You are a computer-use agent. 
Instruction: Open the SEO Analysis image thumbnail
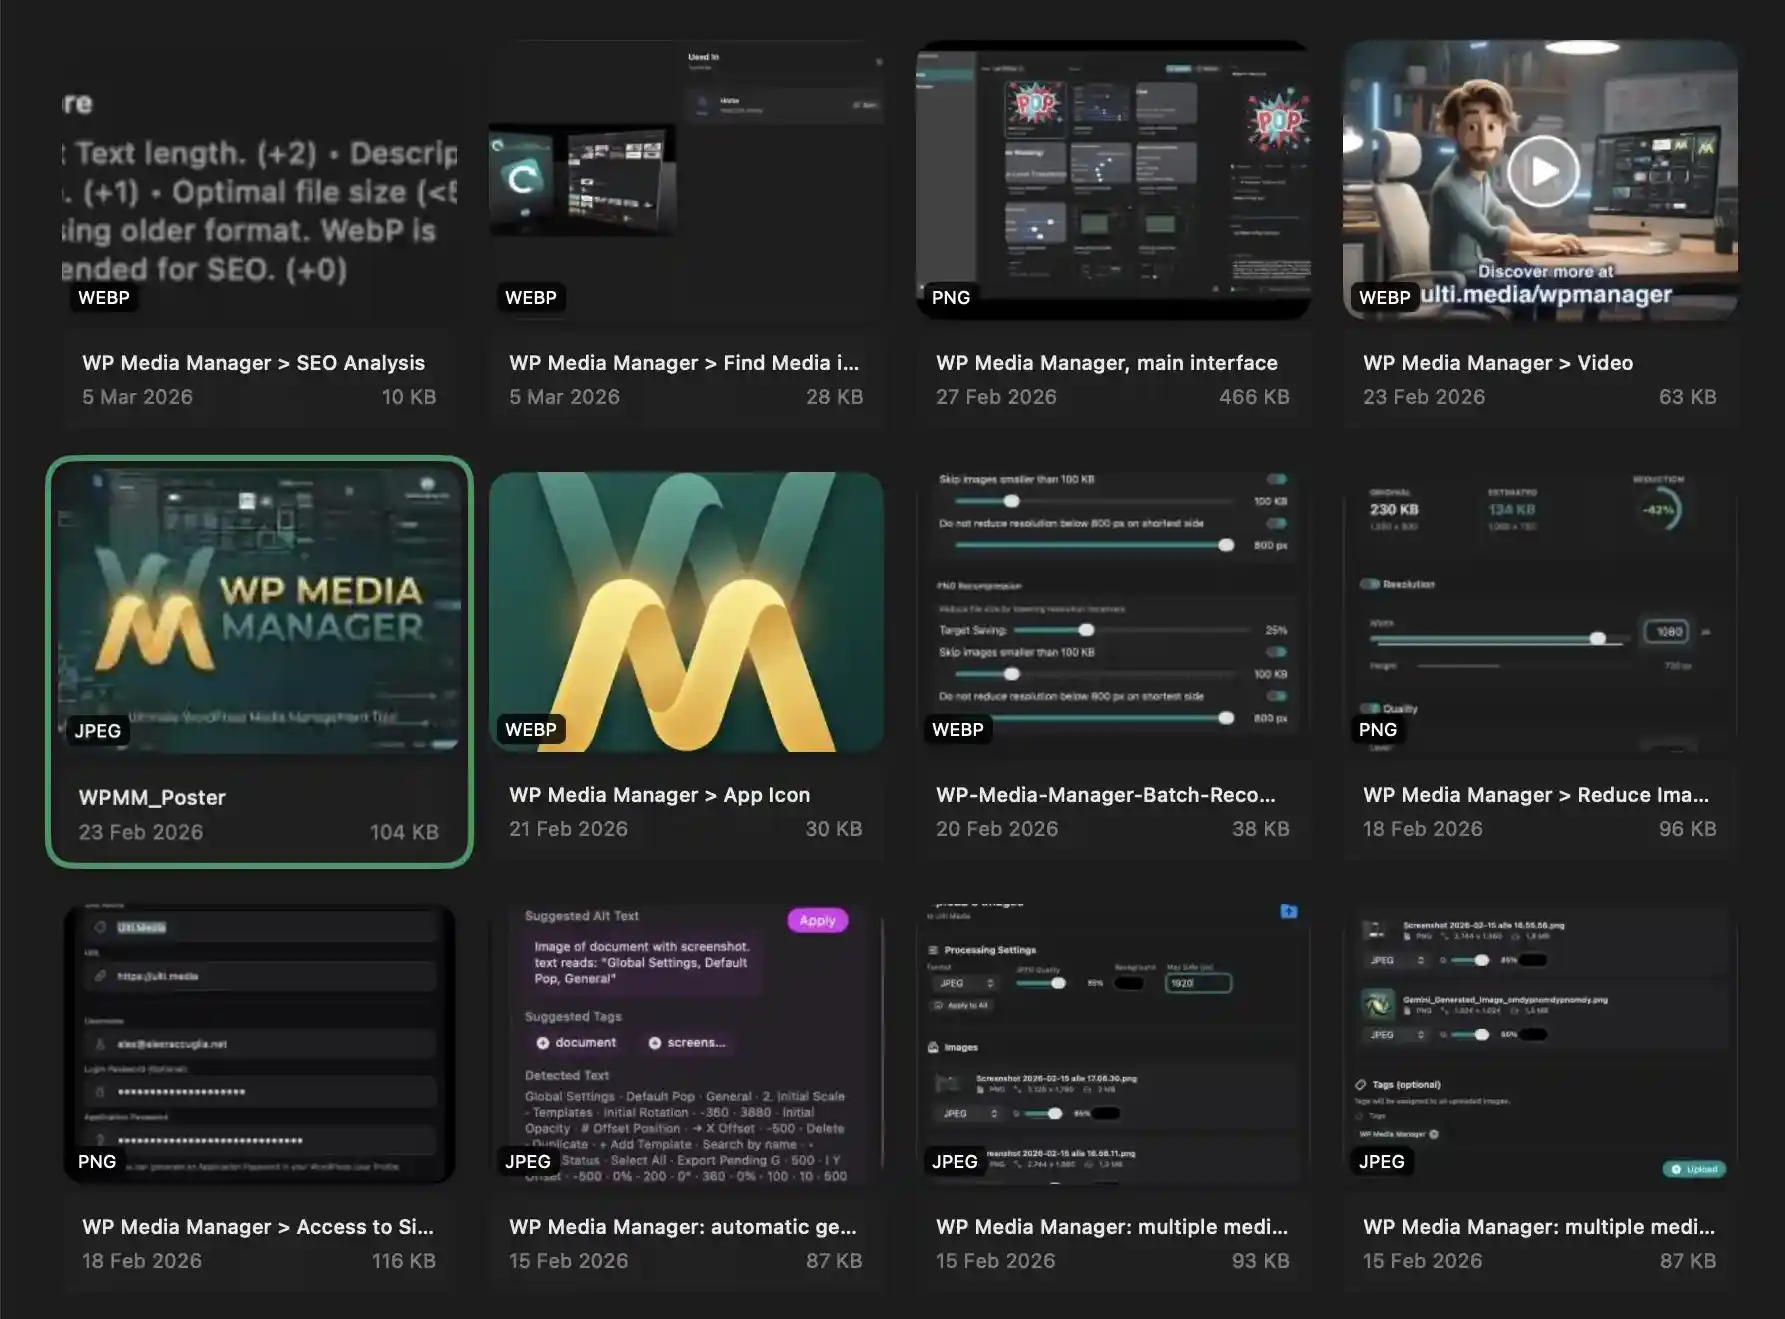(x=259, y=180)
